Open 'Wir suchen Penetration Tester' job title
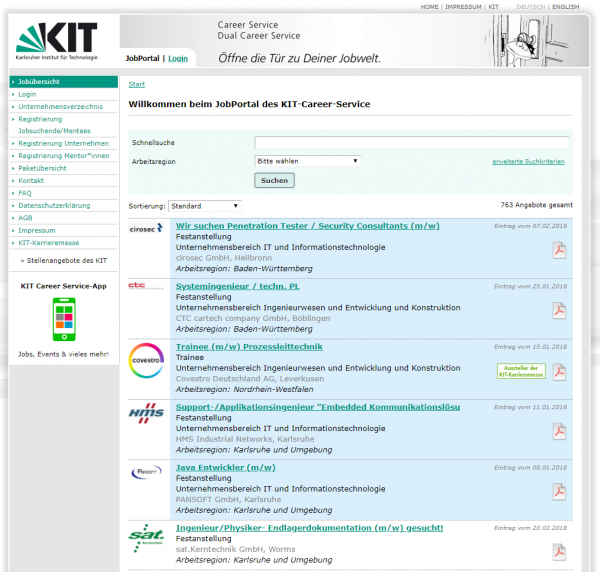 point(308,226)
